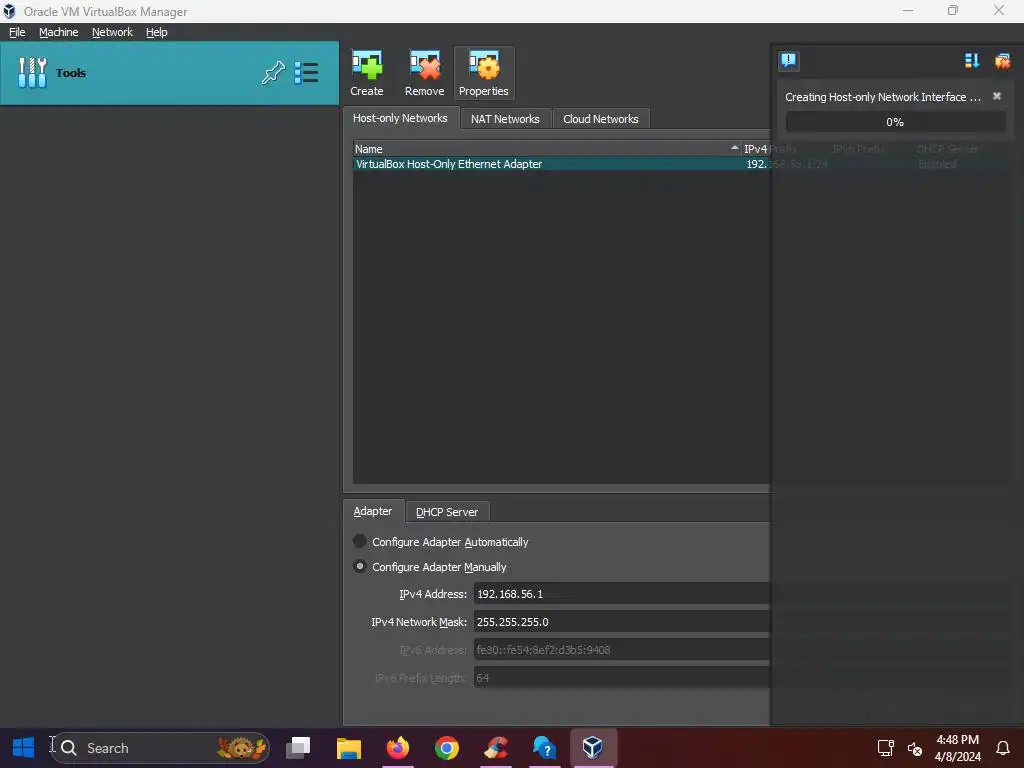Viewport: 1024px width, 768px height.
Task: Click the IPv6 Address field
Action: click(x=622, y=650)
